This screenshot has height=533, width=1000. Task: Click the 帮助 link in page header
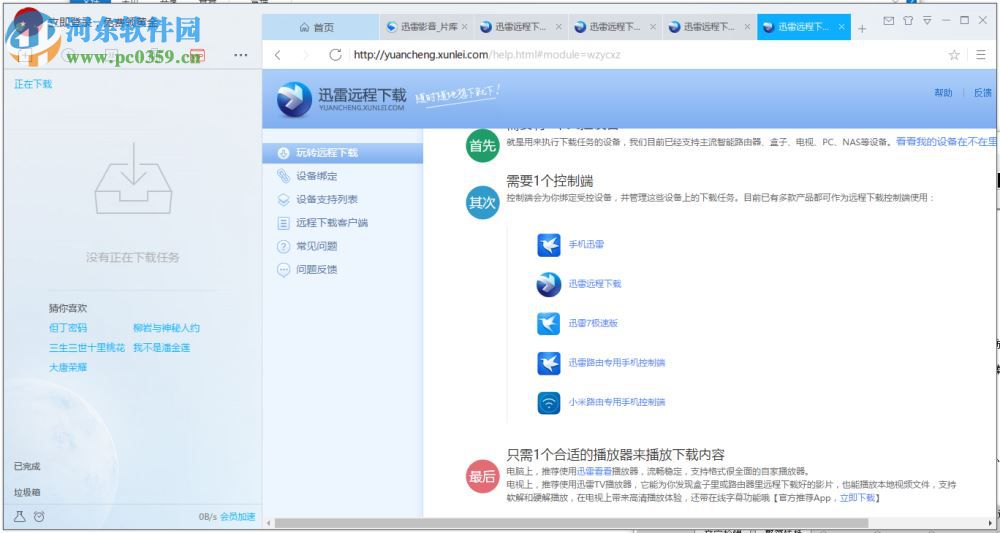(x=943, y=93)
